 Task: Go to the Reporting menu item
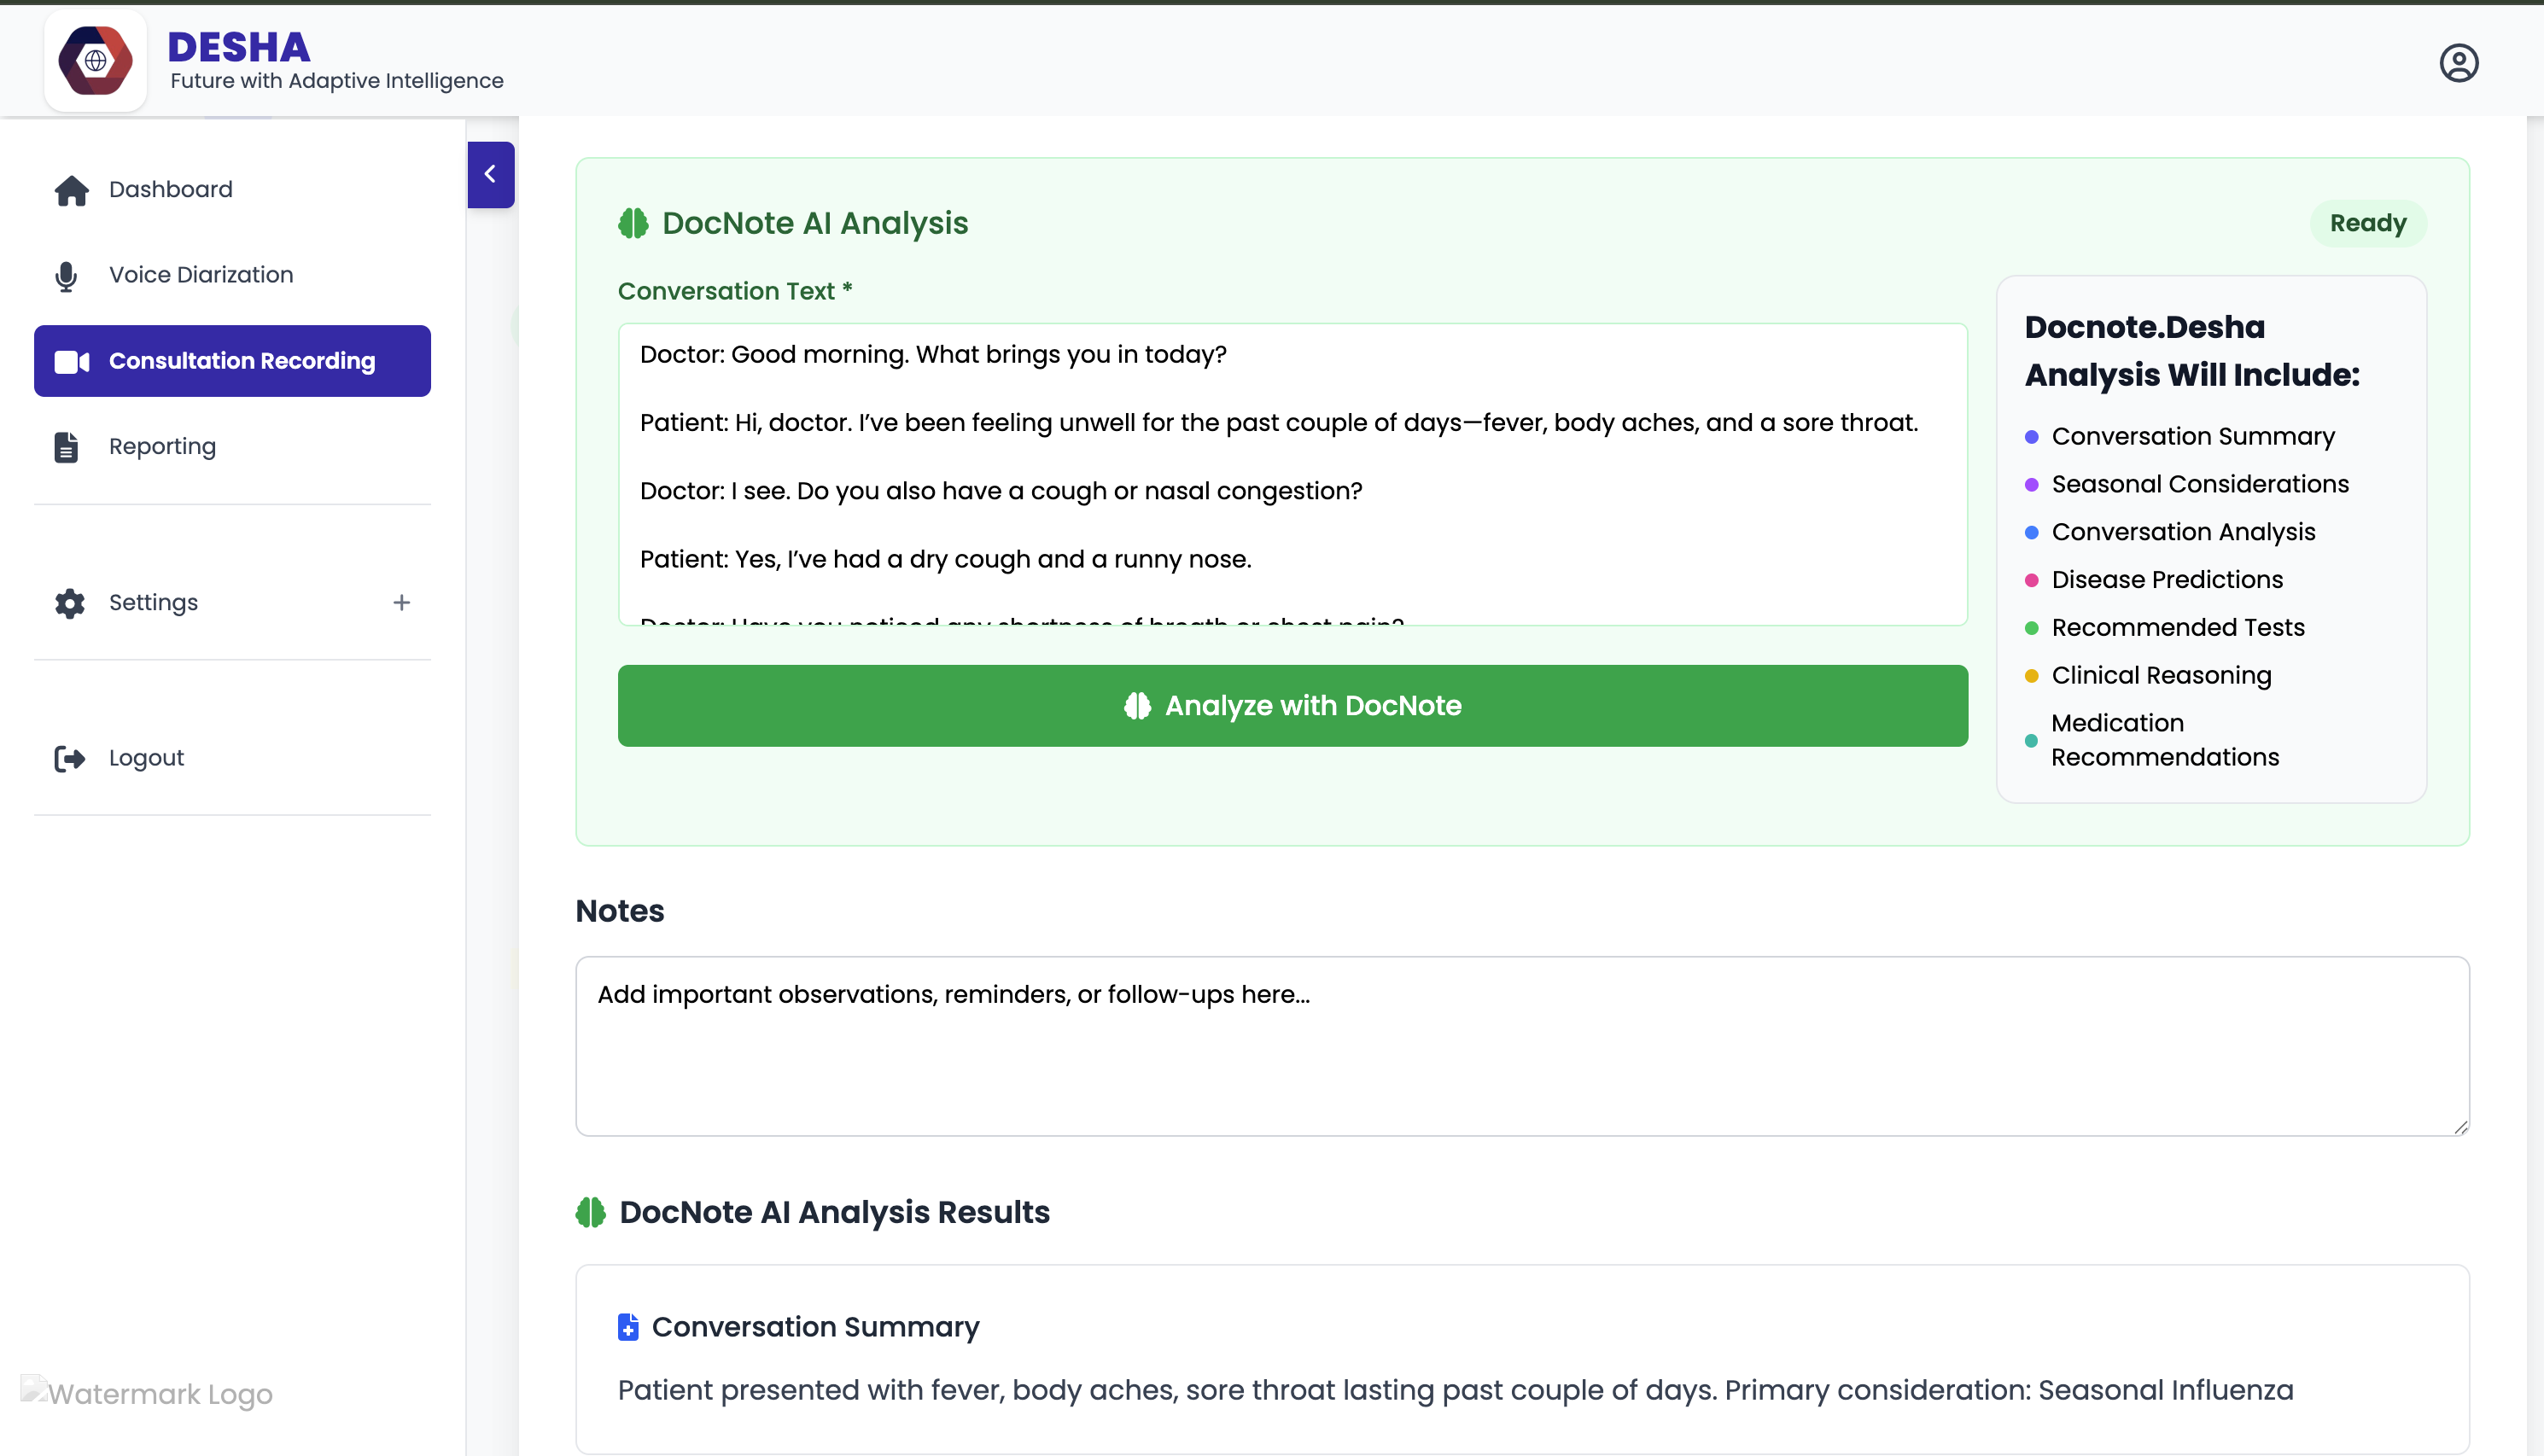click(162, 447)
